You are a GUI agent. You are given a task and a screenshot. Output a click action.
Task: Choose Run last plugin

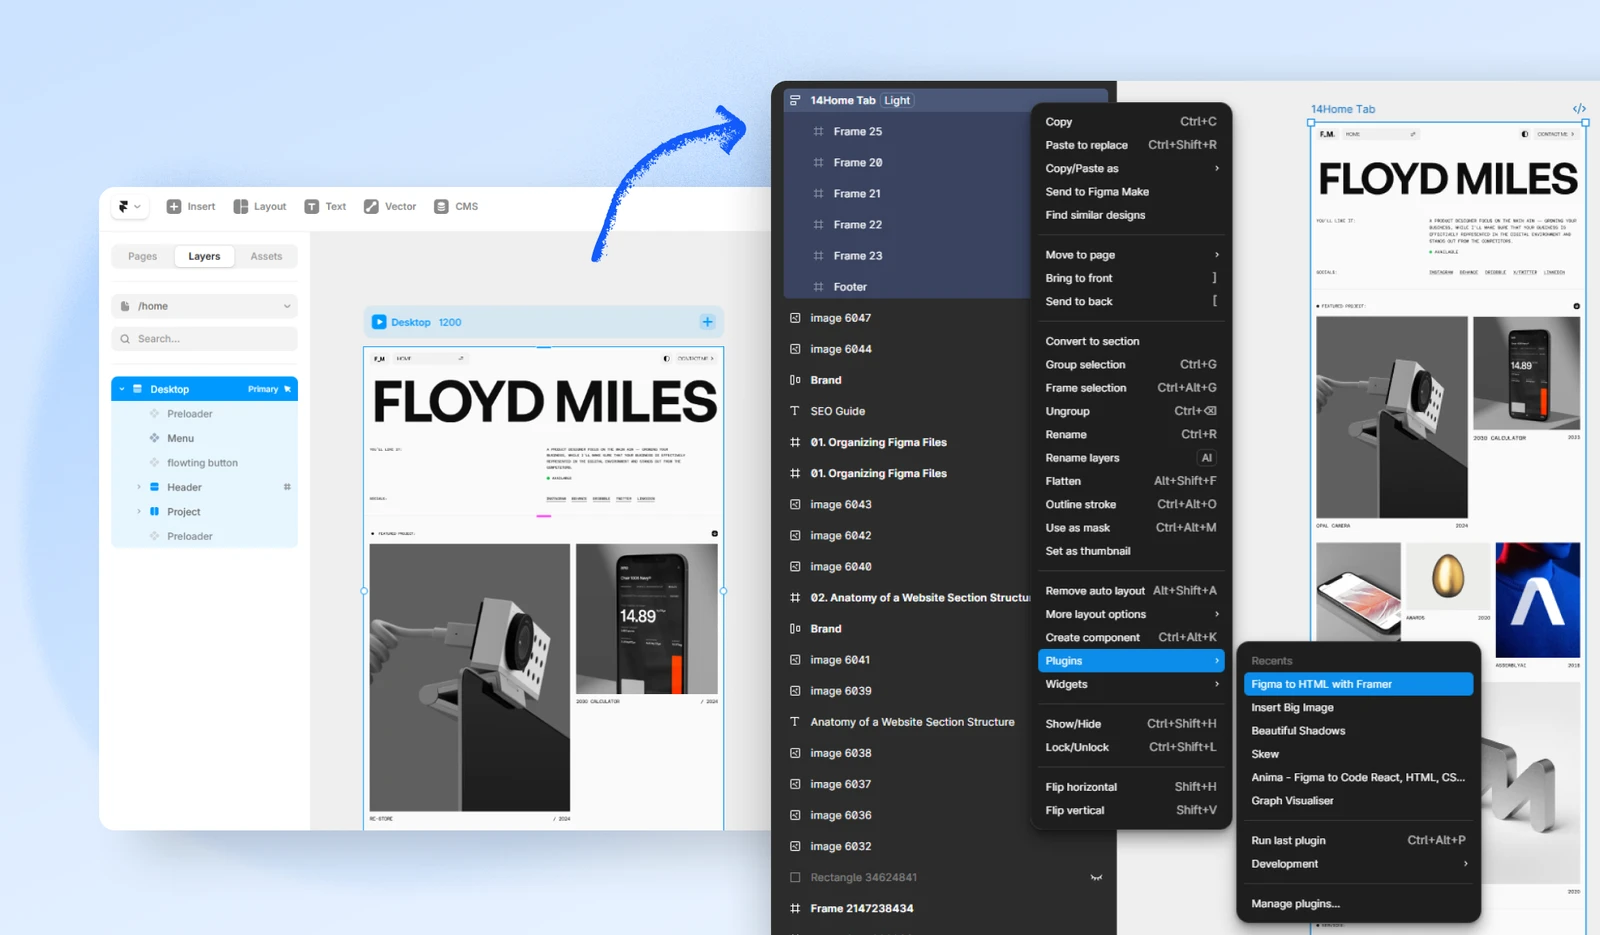pyautogui.click(x=1358, y=840)
